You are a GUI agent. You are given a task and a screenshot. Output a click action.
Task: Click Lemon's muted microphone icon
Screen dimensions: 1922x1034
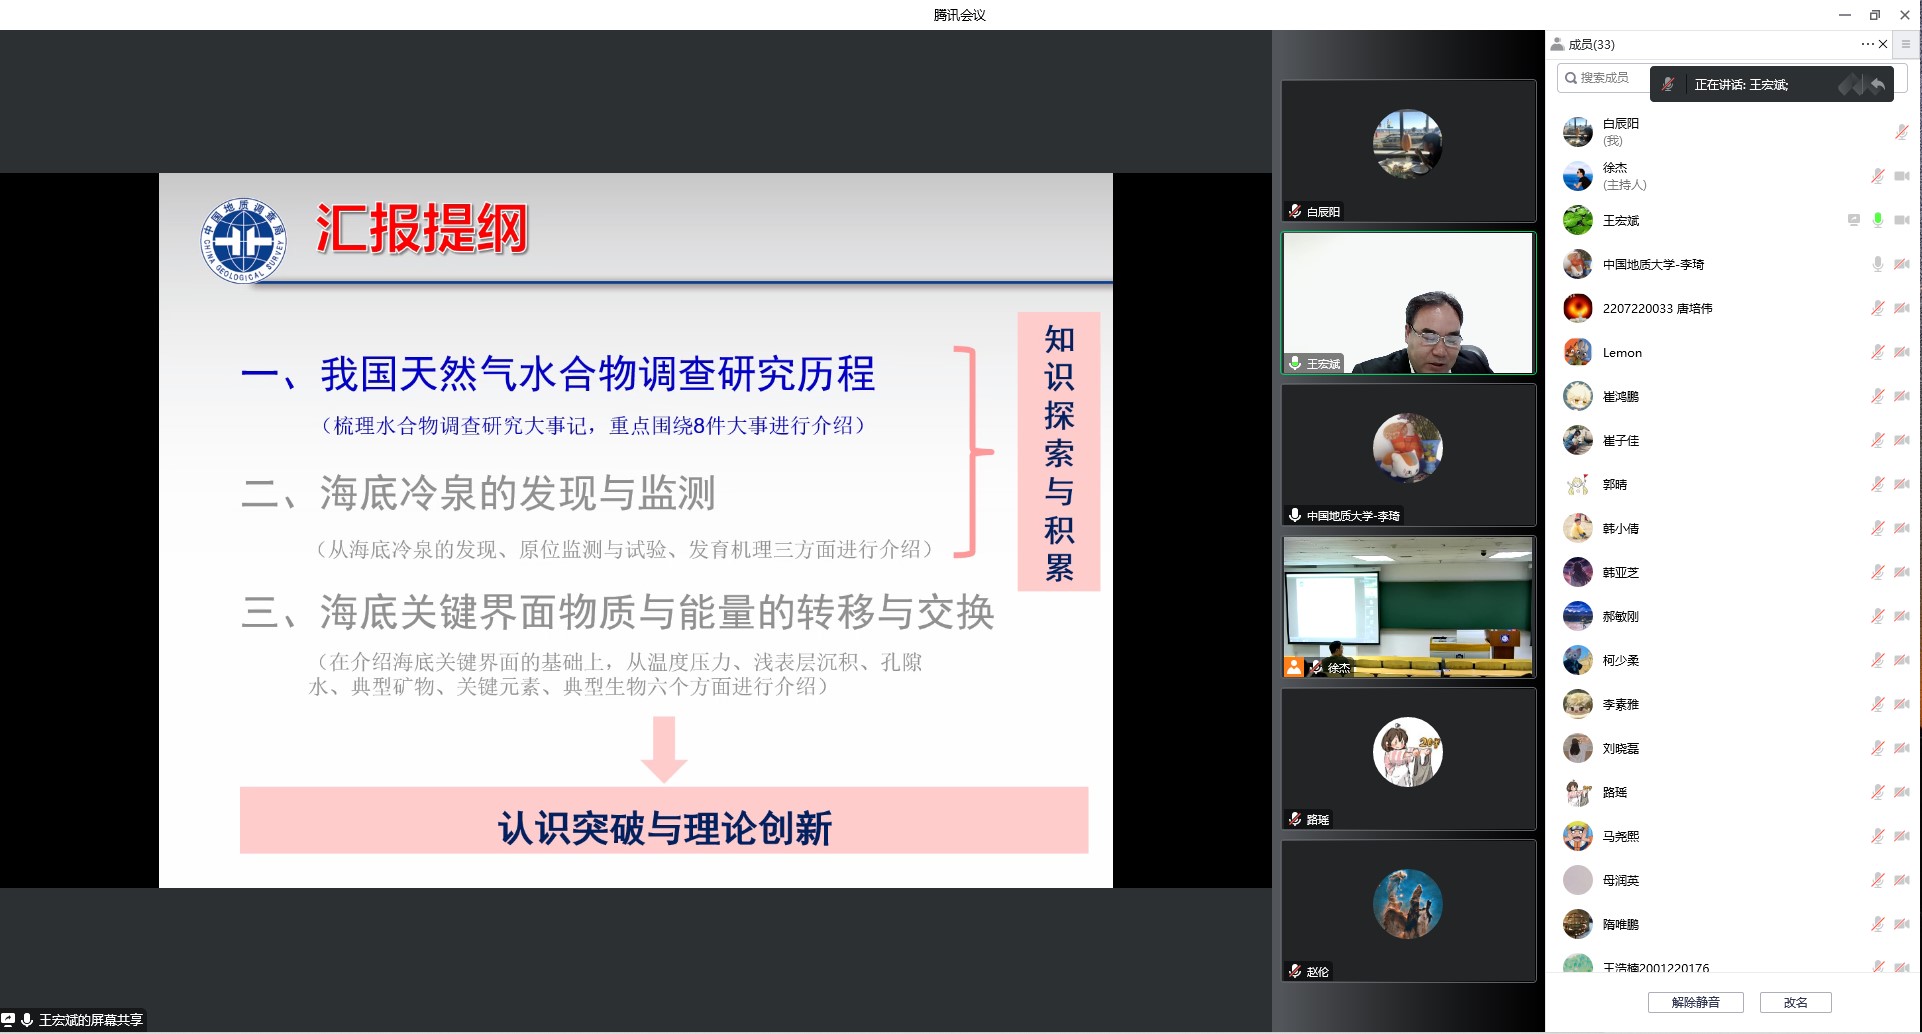point(1878,352)
